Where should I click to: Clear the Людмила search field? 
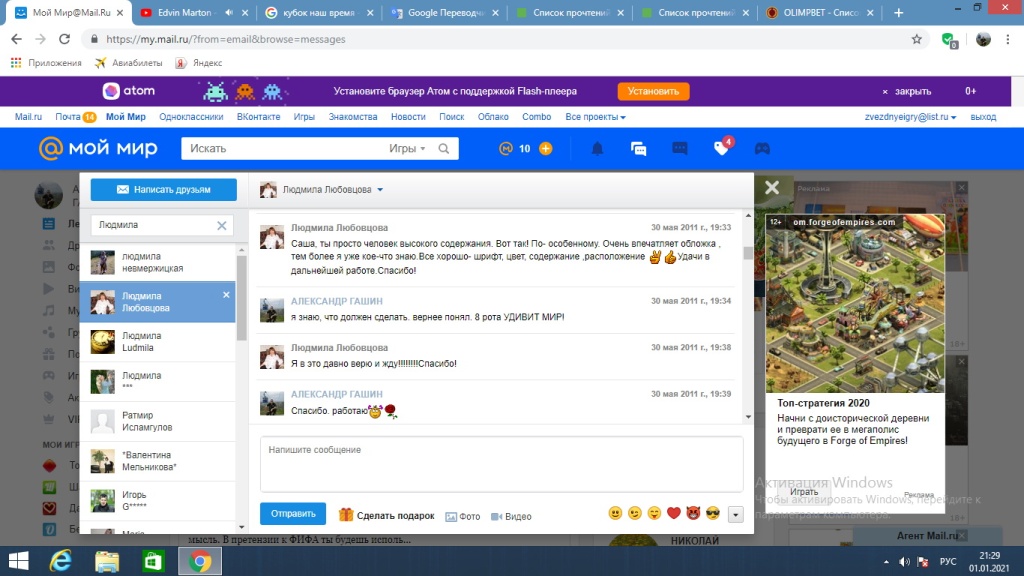pos(222,226)
